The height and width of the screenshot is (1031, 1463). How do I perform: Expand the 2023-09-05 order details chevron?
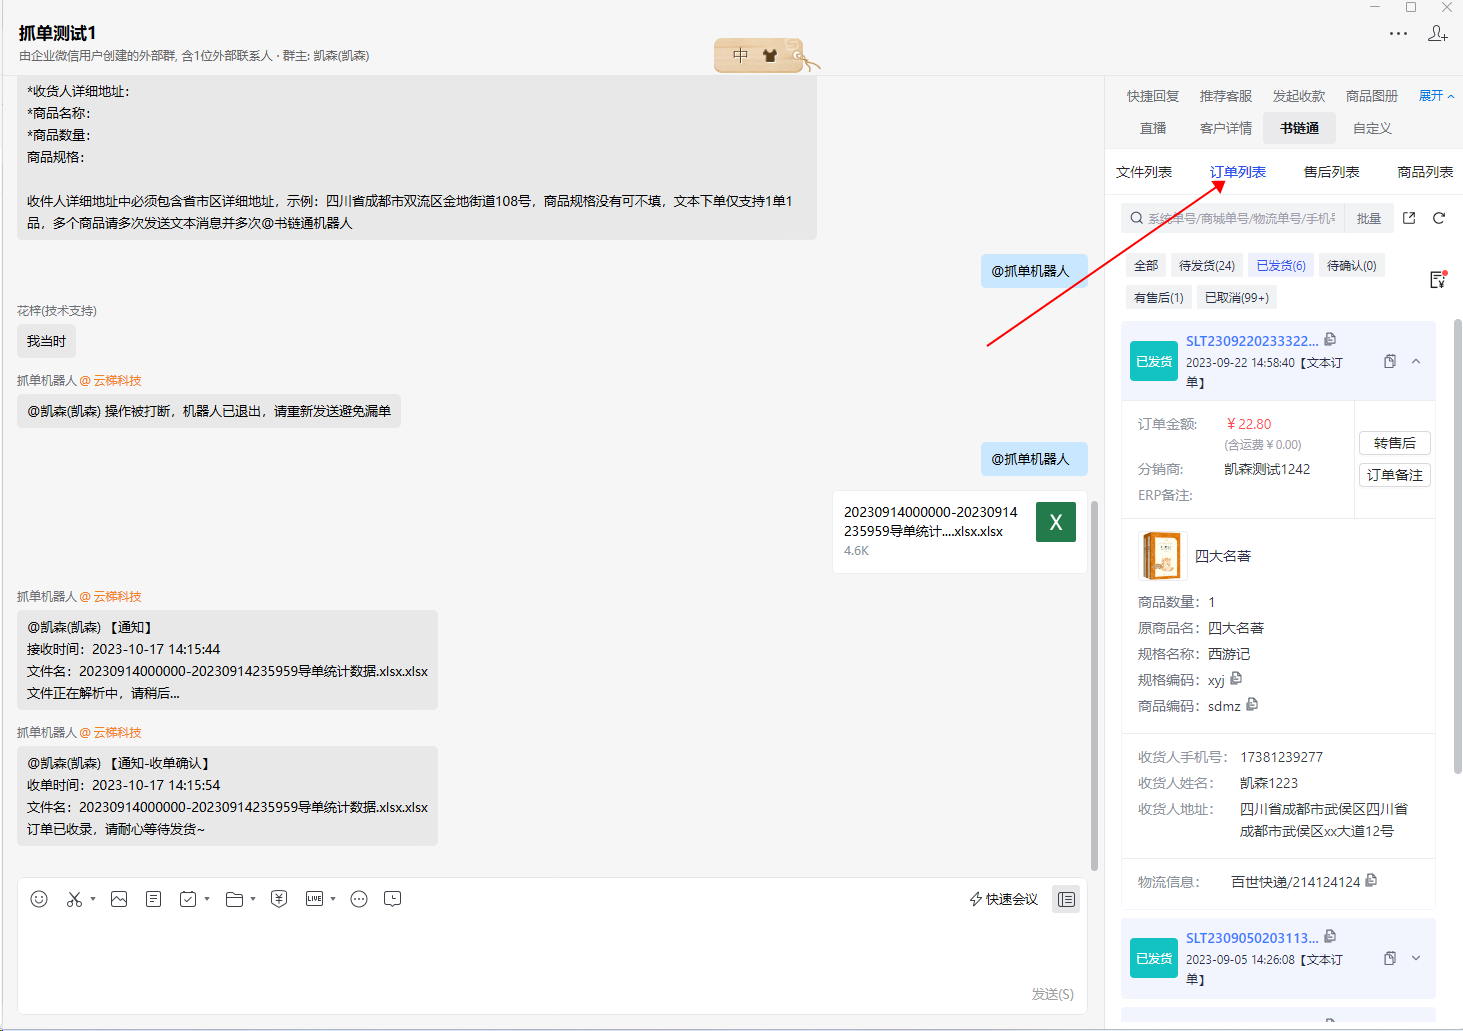click(1416, 958)
